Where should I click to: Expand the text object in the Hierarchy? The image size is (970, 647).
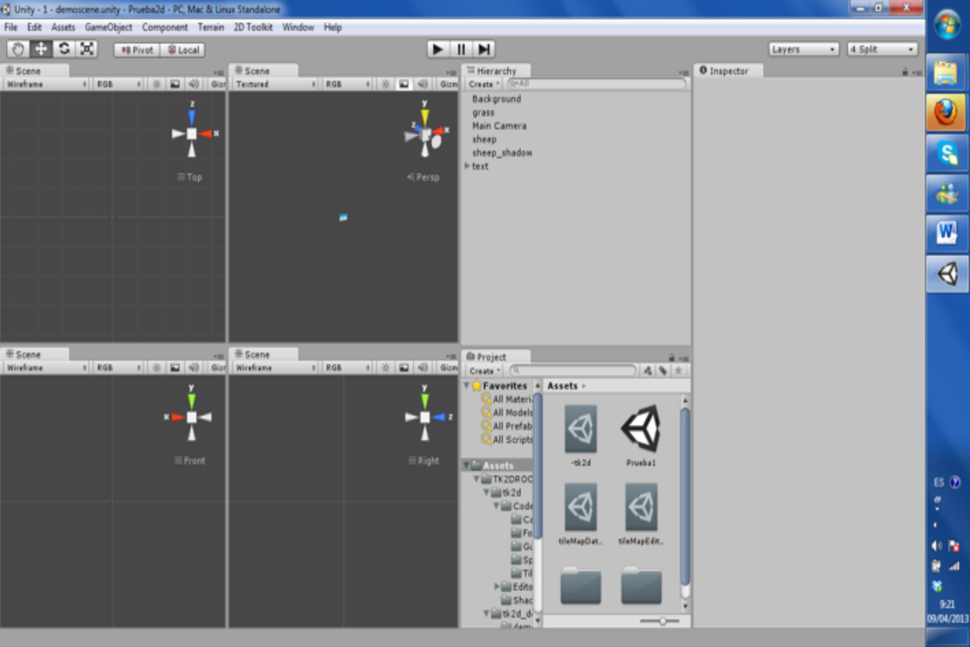tap(465, 166)
